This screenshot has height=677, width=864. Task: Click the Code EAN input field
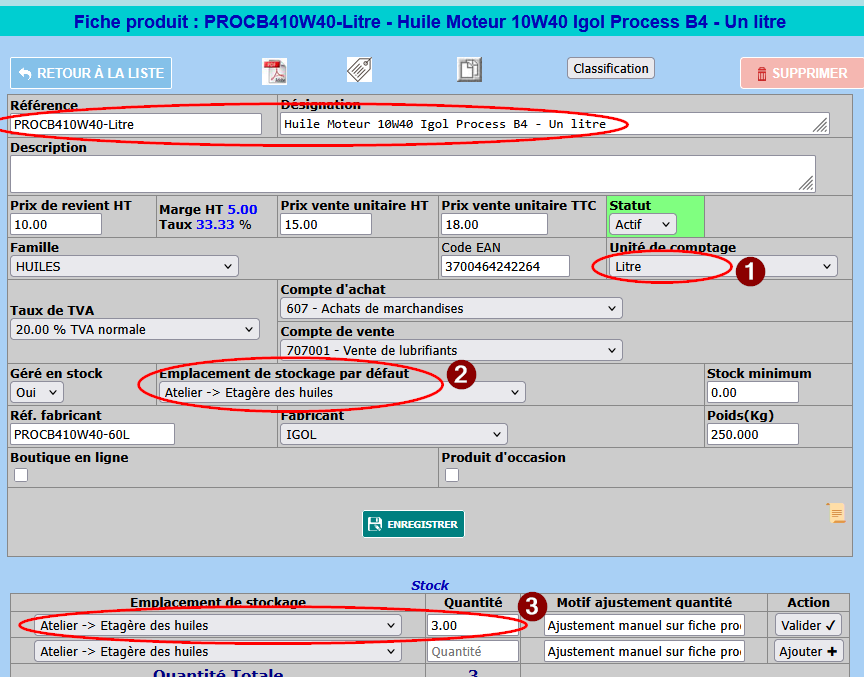tap(505, 266)
